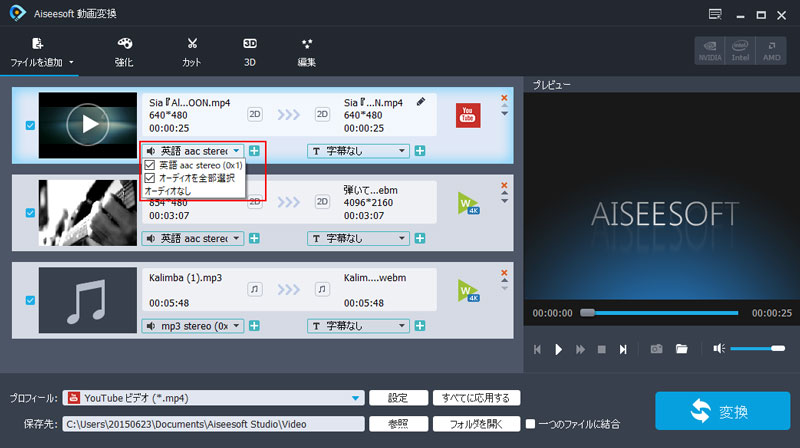This screenshot has height=448, width=800.
Task: Click the pencil rename icon for Sia output
Action: coord(421,102)
